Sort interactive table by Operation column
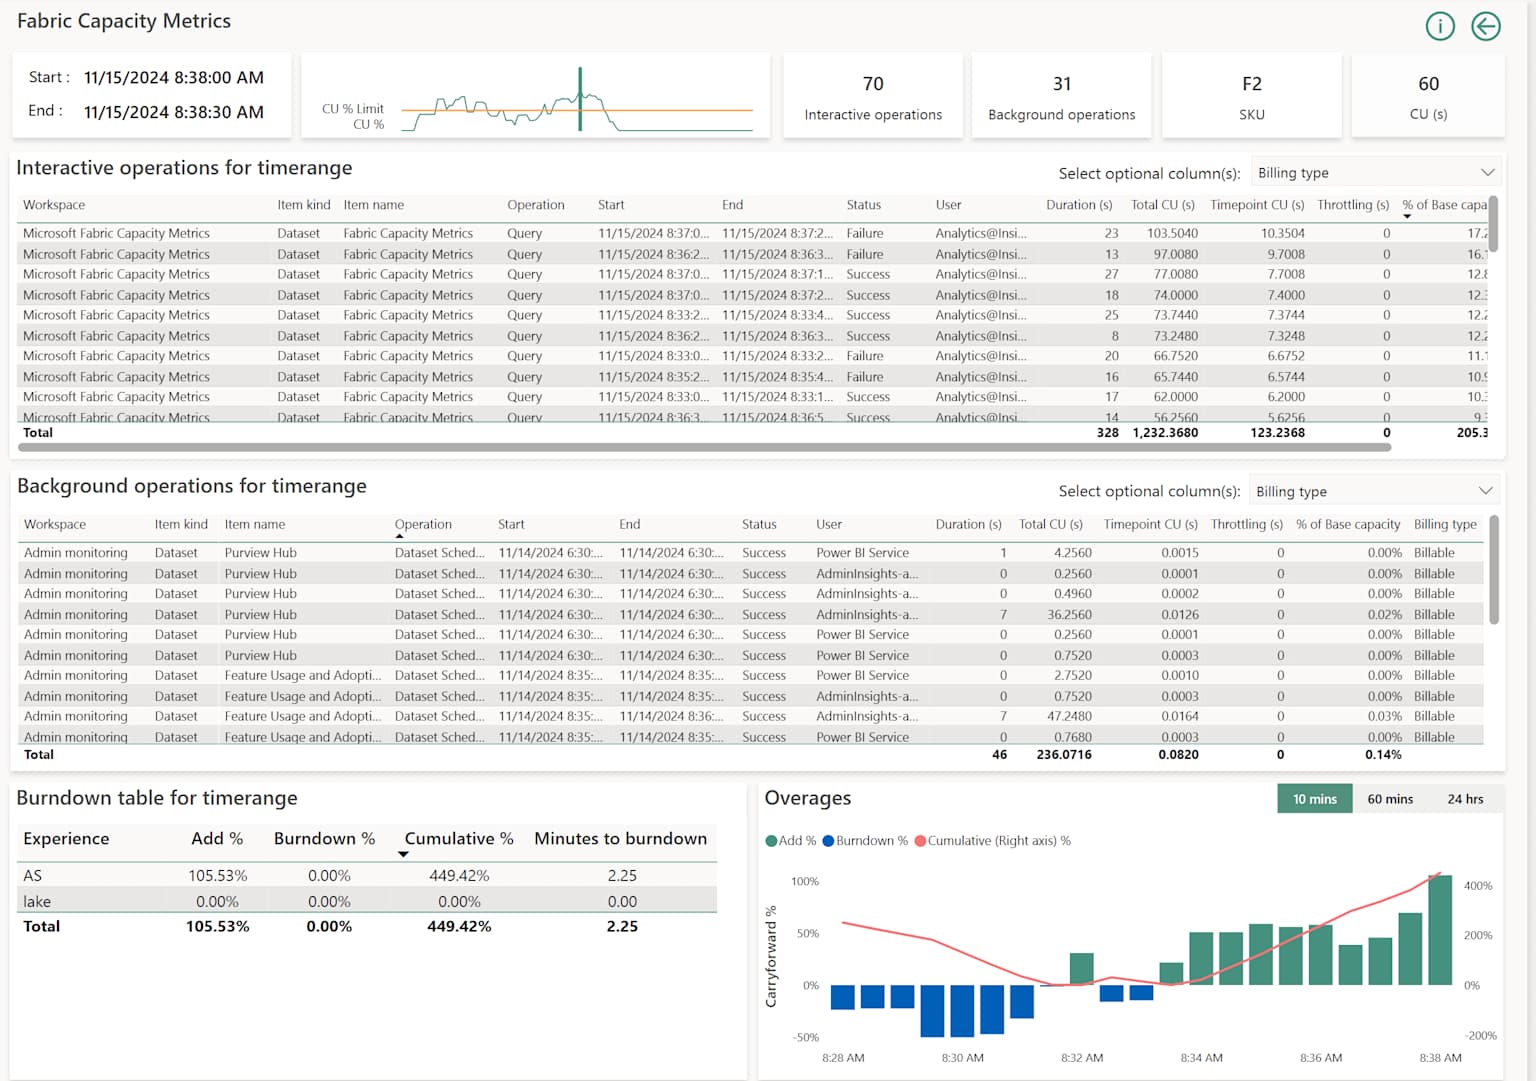Screen dimensions: 1536x1081 (536, 205)
